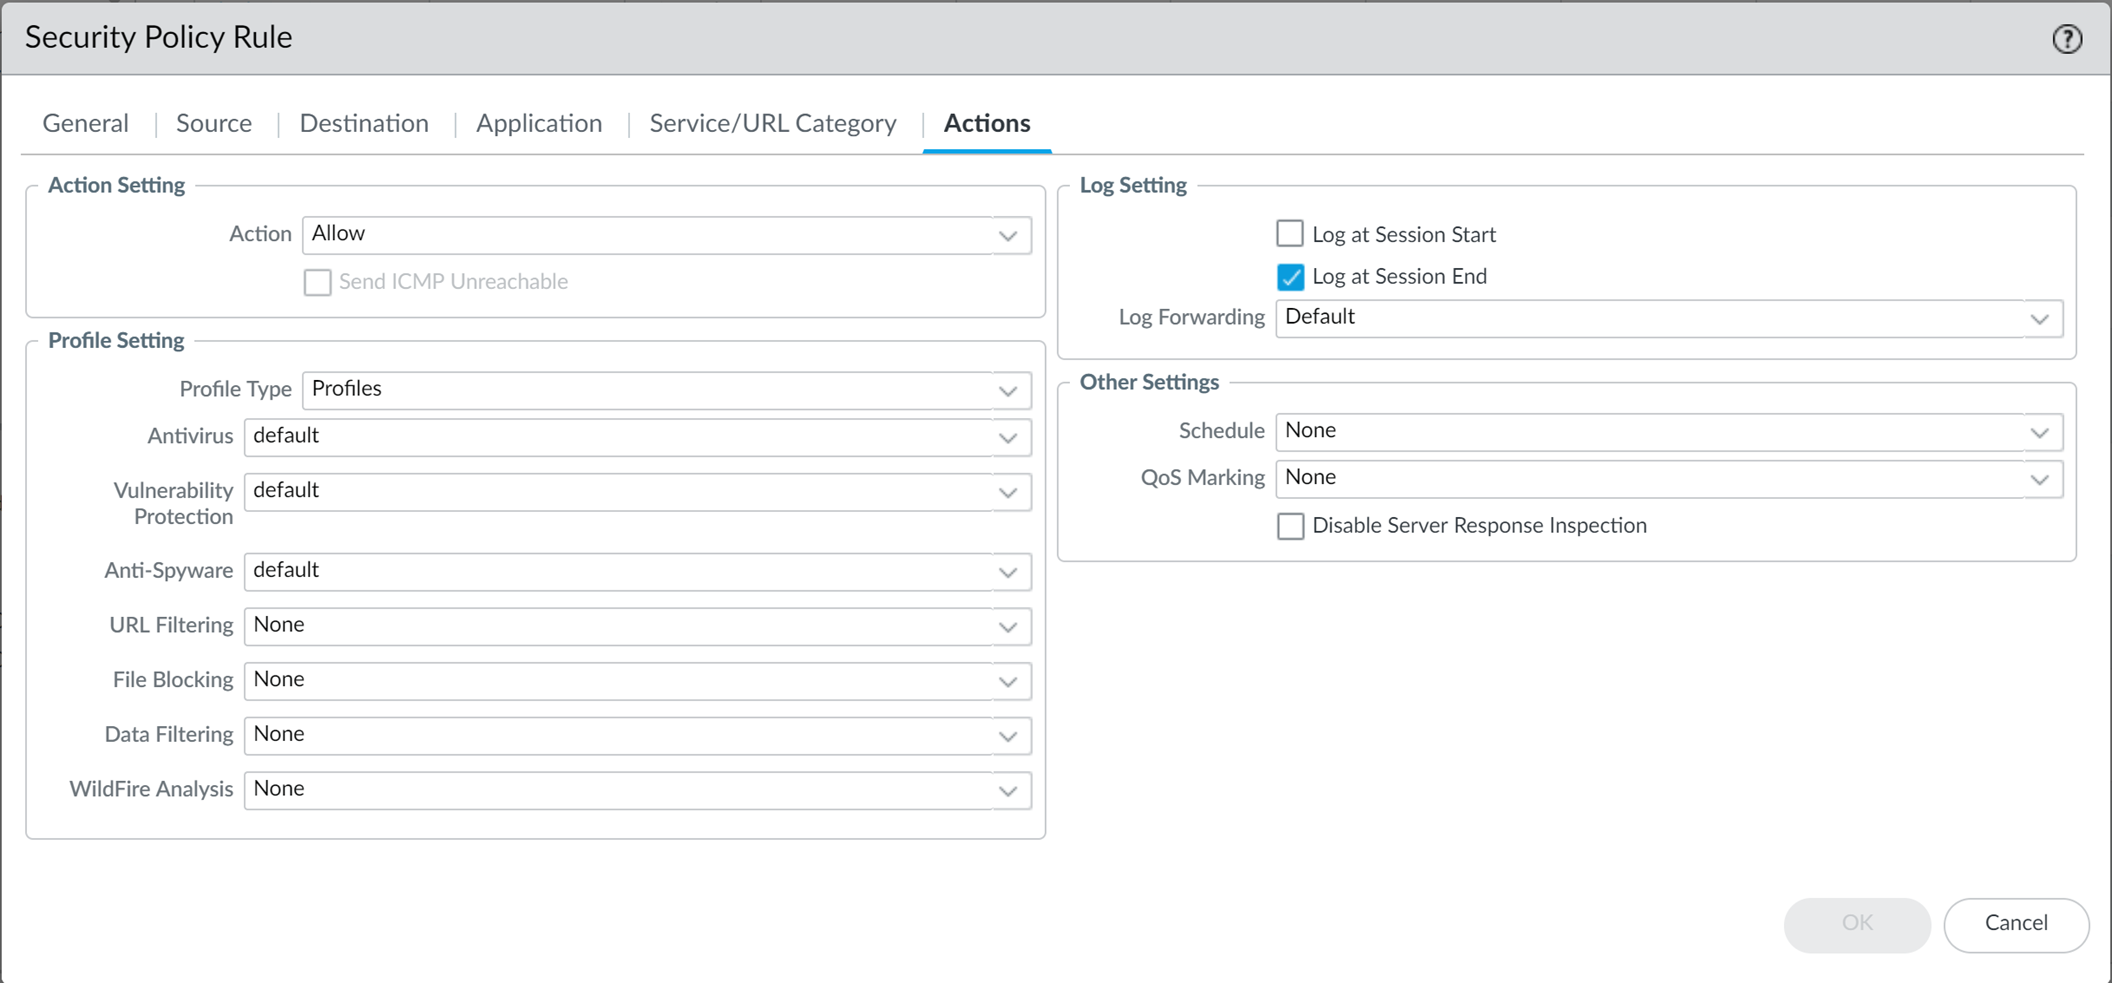Image resolution: width=2112 pixels, height=983 pixels.
Task: Select the Actions tab
Action: point(987,123)
